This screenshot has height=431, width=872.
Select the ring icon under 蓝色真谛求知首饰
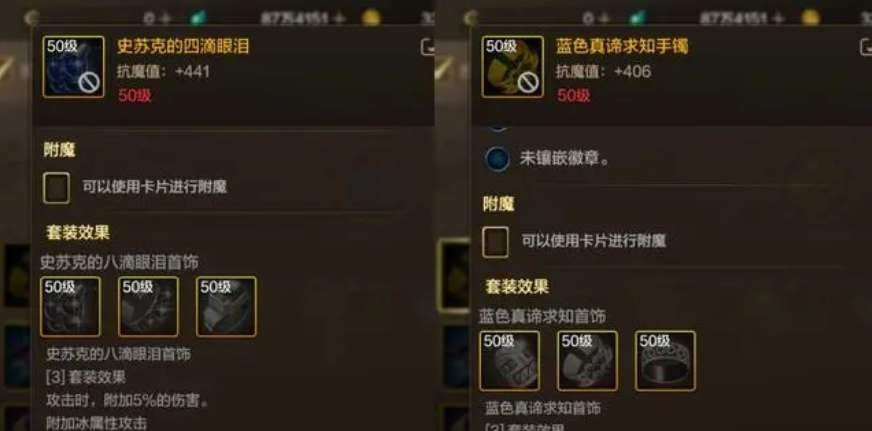(666, 361)
